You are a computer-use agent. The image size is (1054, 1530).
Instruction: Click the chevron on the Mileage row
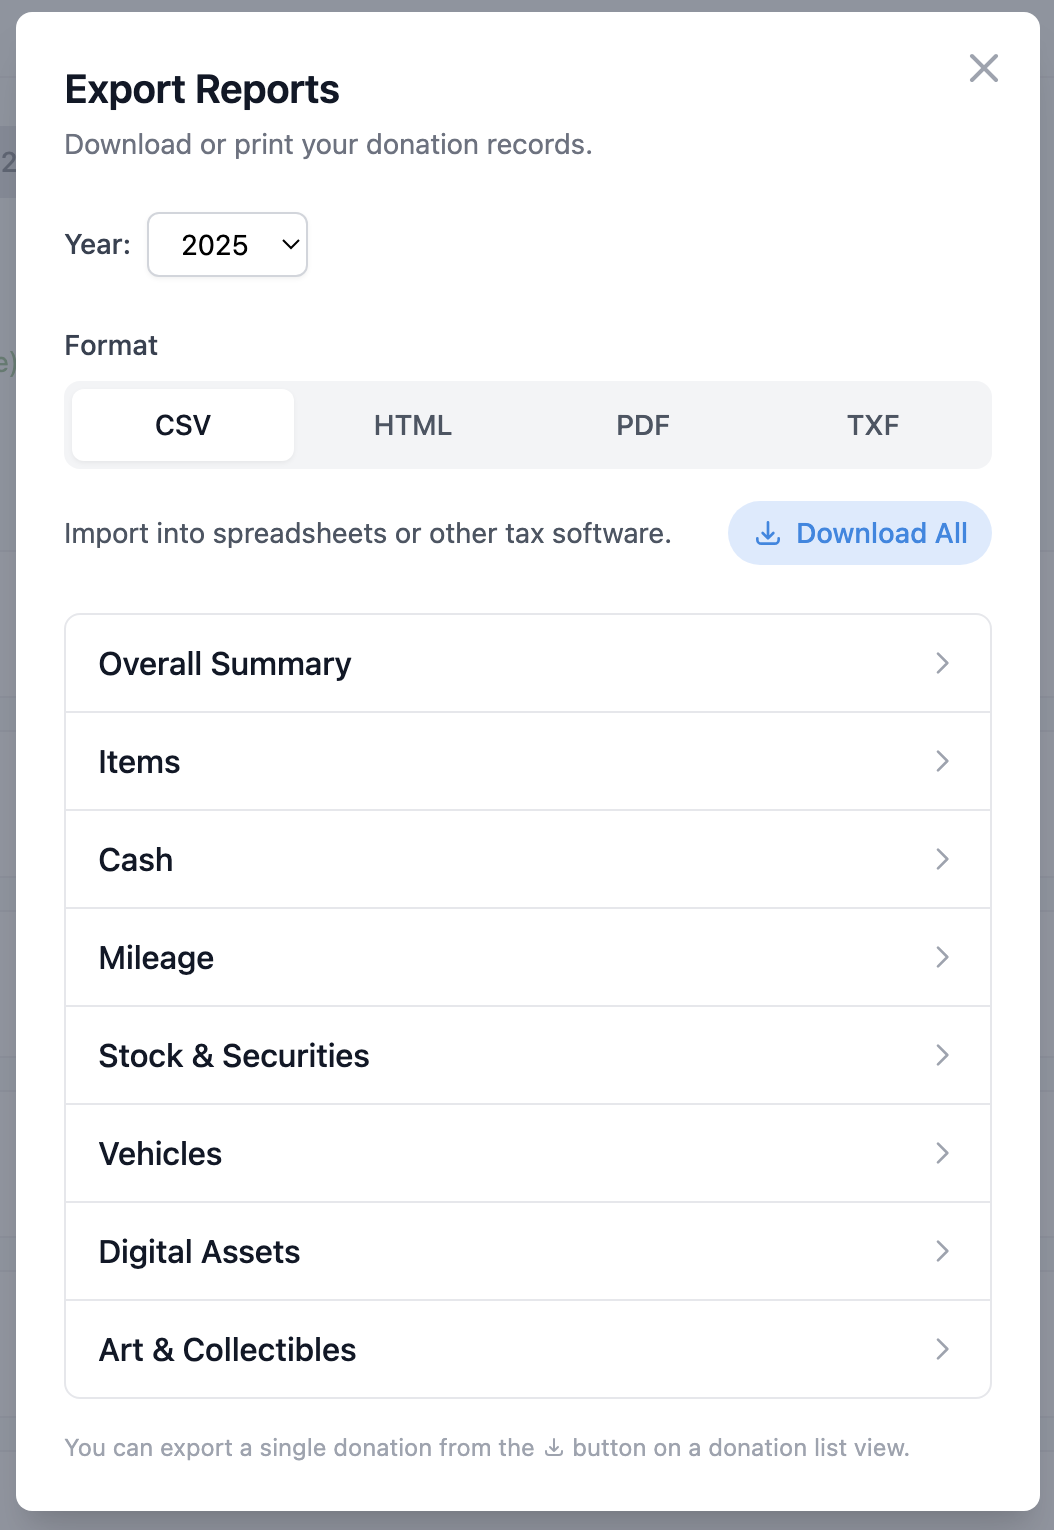[x=942, y=957]
